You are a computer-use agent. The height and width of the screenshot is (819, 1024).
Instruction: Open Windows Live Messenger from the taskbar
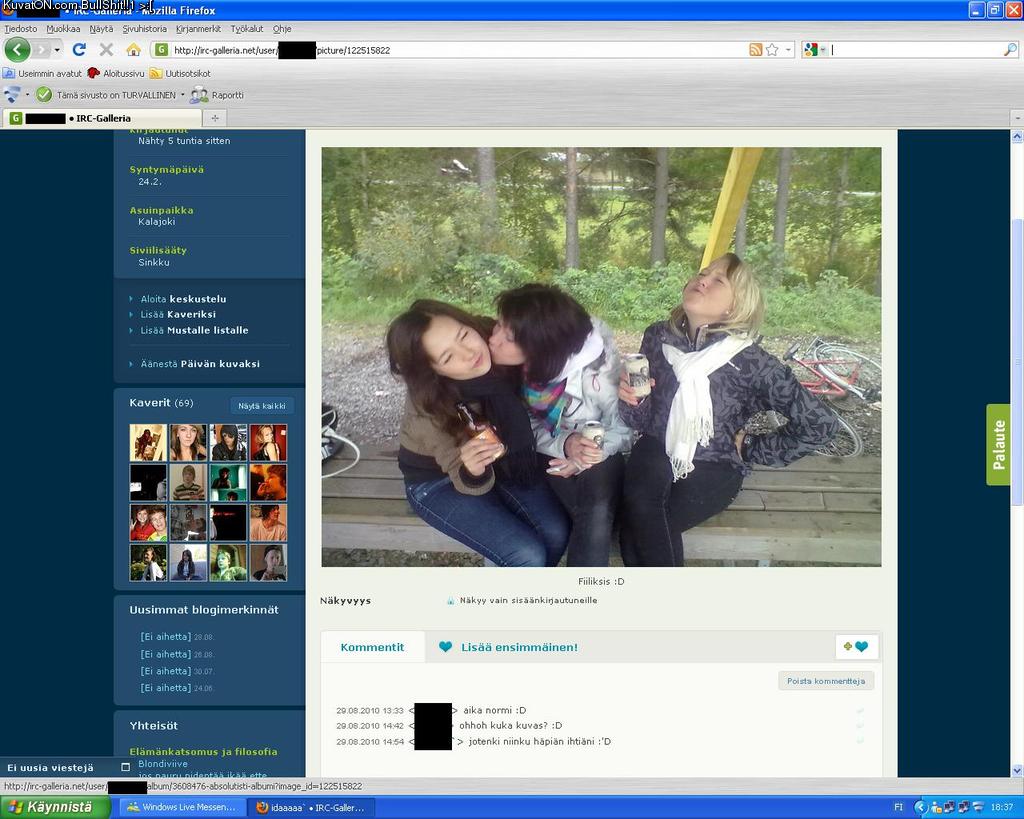pos(180,807)
